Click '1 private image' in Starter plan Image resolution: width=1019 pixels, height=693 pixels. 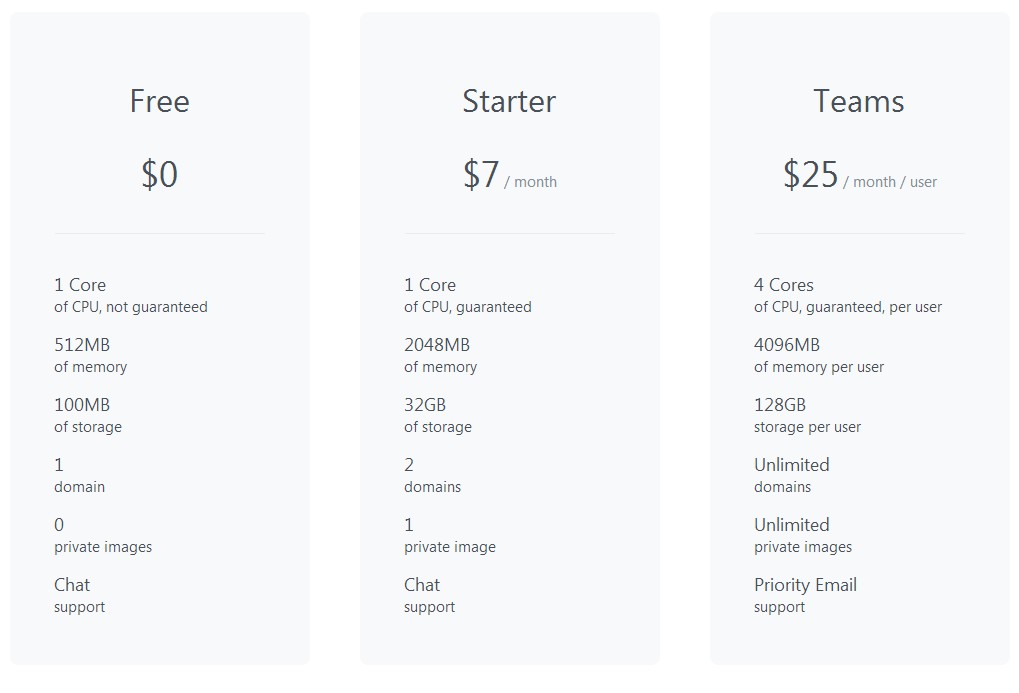pos(450,535)
